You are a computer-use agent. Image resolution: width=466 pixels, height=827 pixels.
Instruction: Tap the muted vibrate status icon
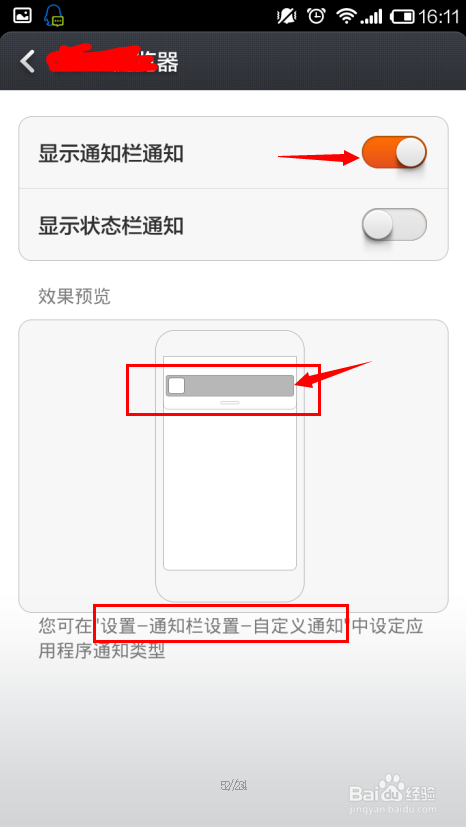[x=287, y=16]
